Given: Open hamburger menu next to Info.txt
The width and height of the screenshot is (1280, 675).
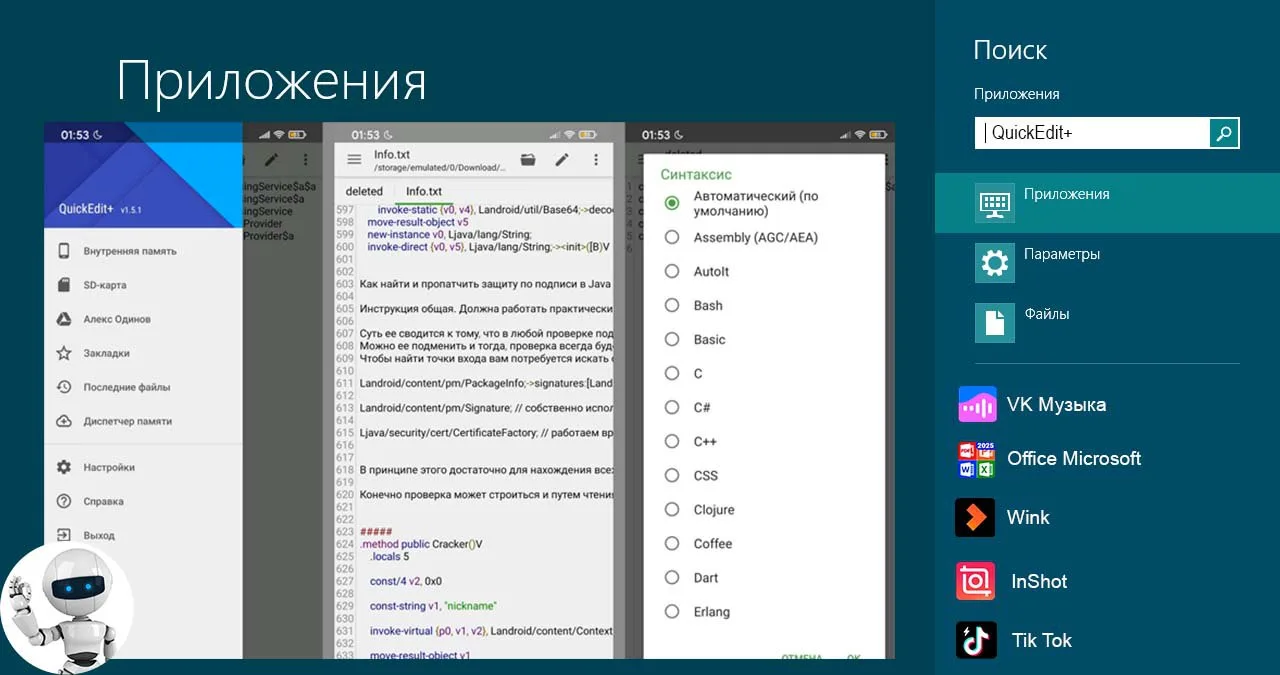Looking at the screenshot, I should coord(354,159).
